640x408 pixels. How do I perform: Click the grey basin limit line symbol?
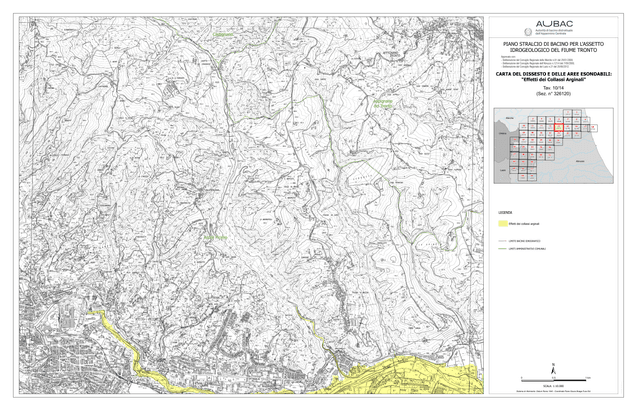click(503, 241)
